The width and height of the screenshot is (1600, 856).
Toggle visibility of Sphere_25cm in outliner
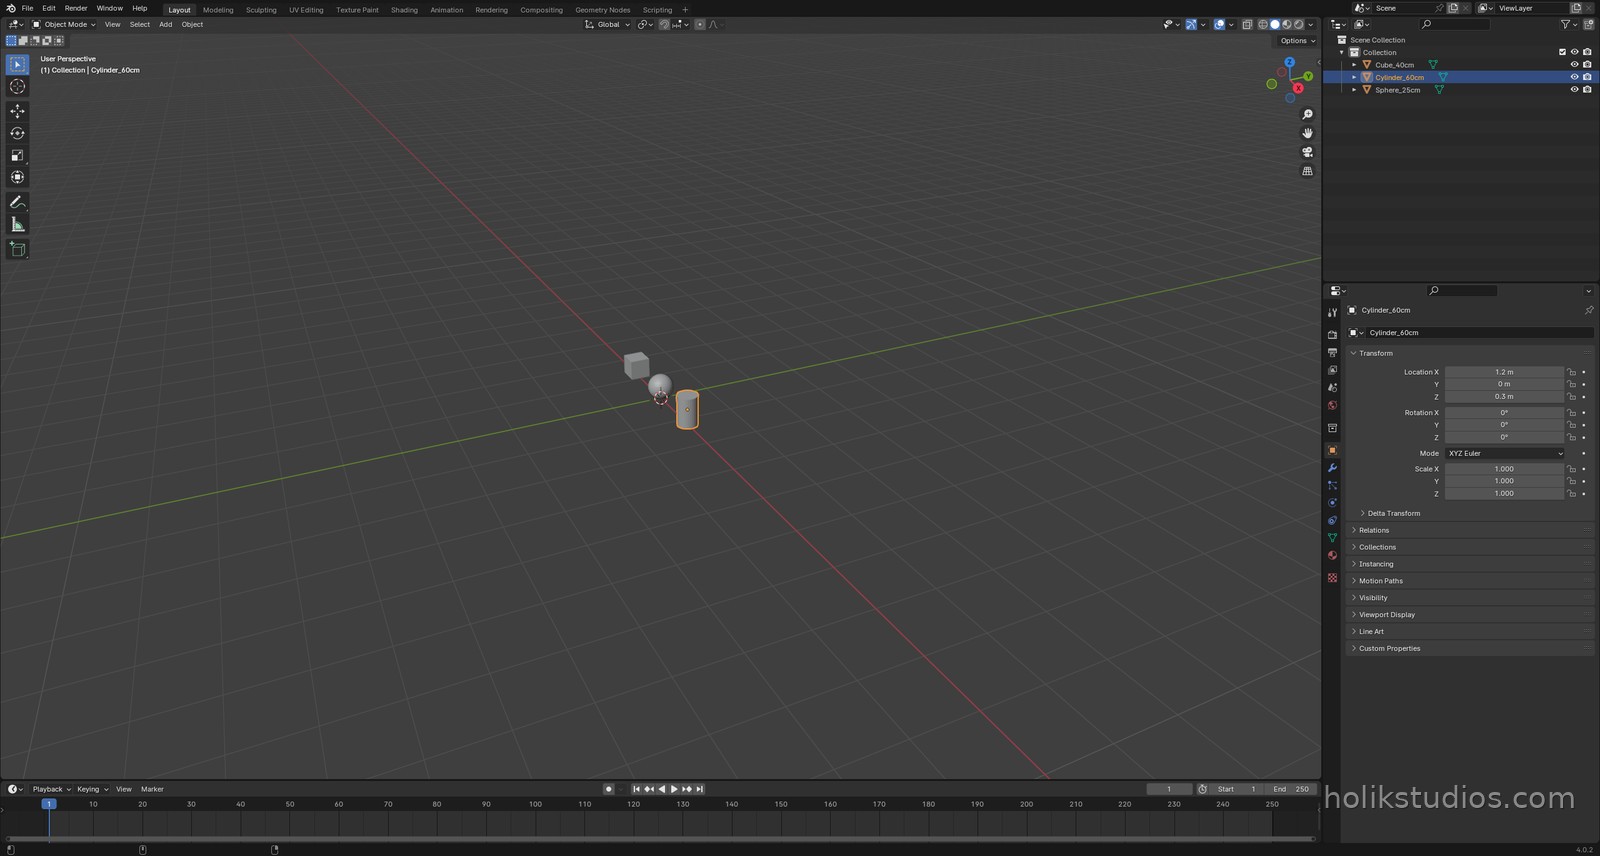1574,90
